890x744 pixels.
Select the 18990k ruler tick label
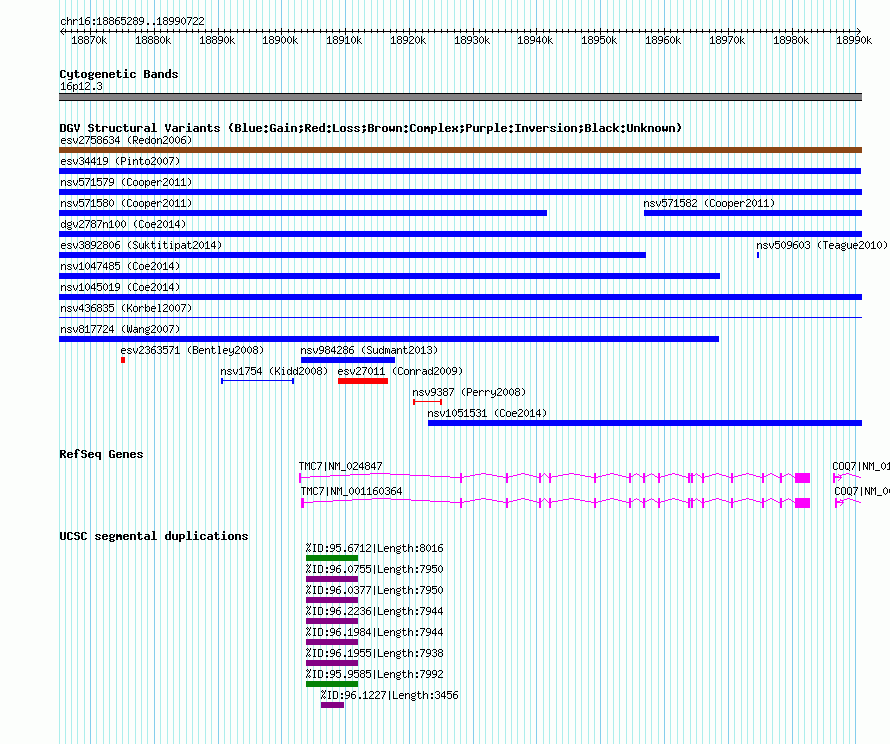(x=854, y=40)
